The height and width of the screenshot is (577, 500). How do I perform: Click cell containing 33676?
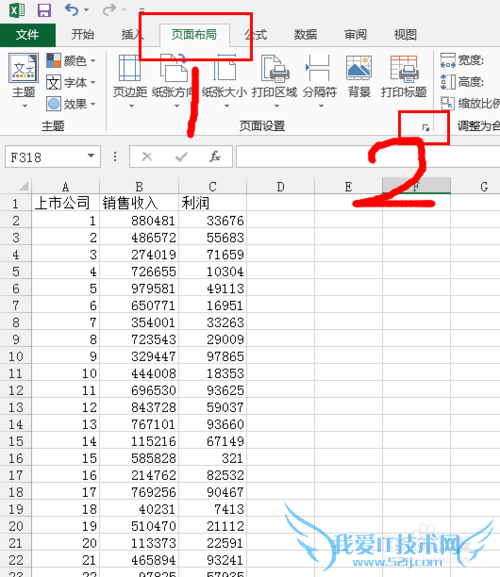(213, 220)
